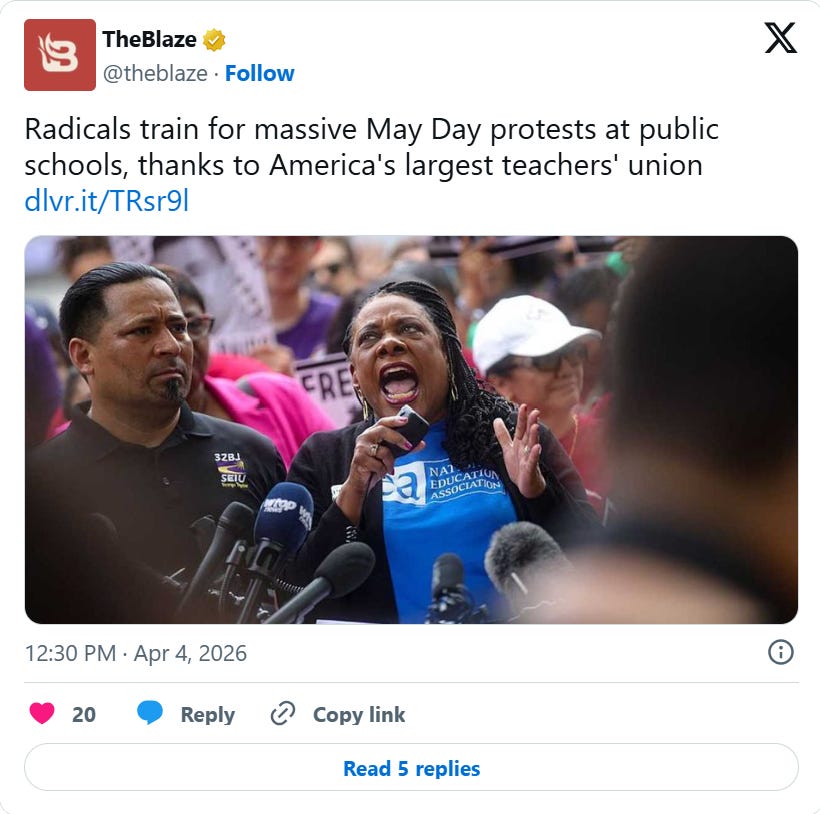The width and height of the screenshot is (820, 814).
Task: Click the 32BJ SEIU logo in the photo
Action: tap(231, 469)
